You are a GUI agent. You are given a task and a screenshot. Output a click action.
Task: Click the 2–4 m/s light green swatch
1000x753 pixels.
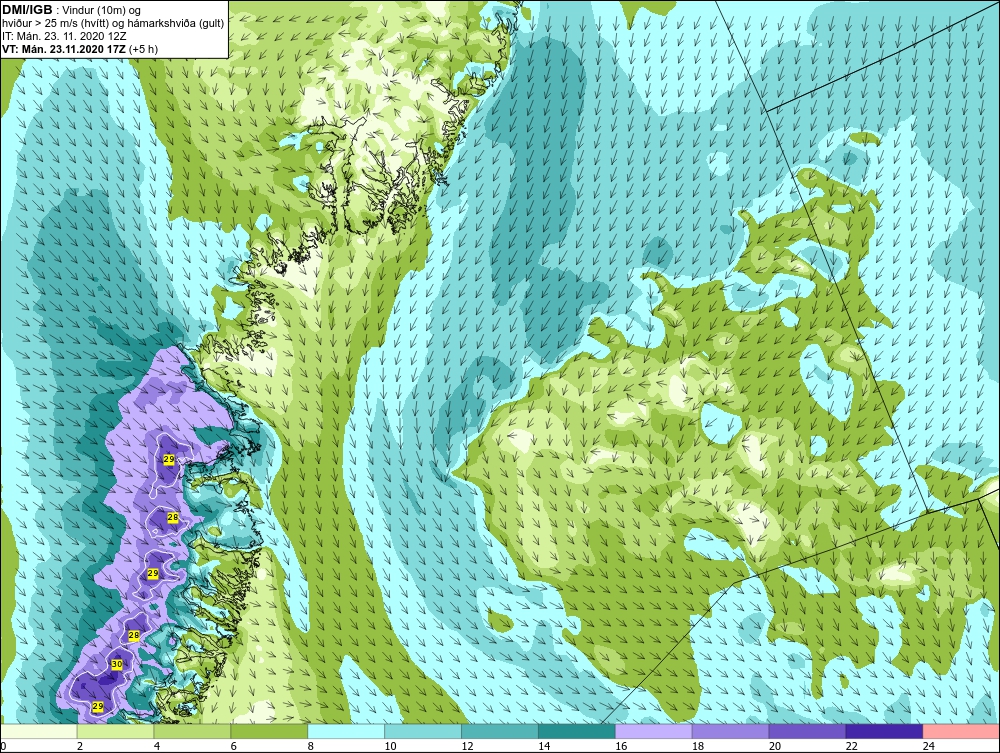[115, 731]
